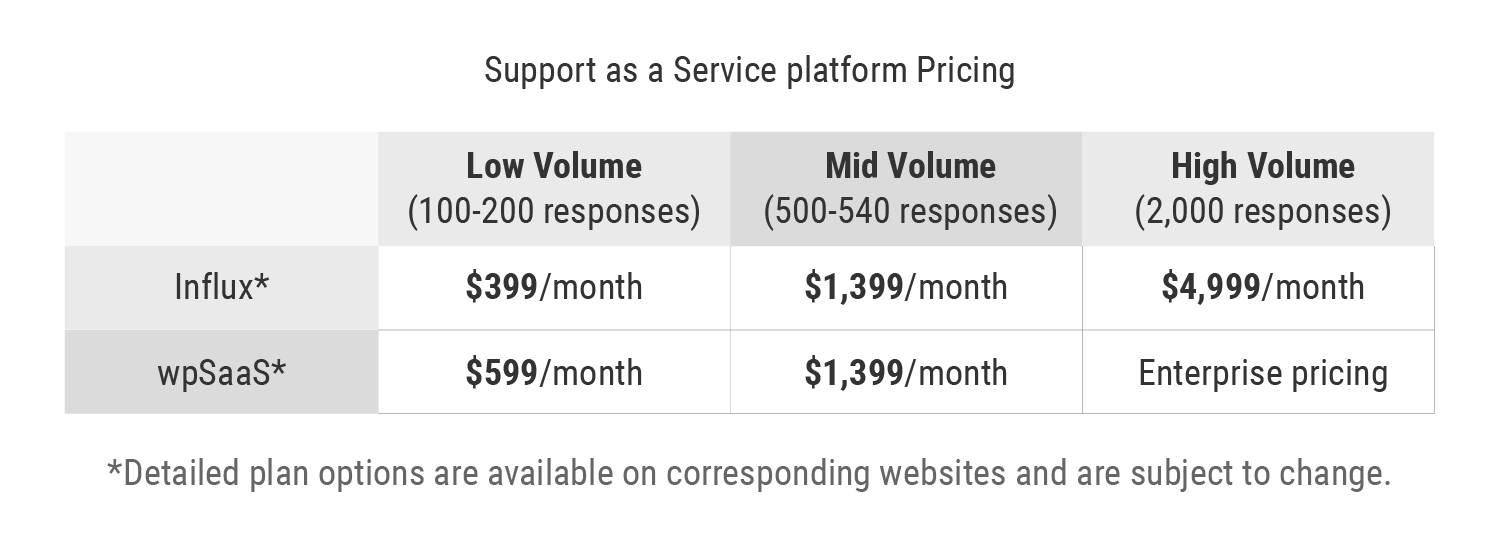Click the empty top-left header cell
This screenshot has width=1500, height=546.
(x=221, y=189)
